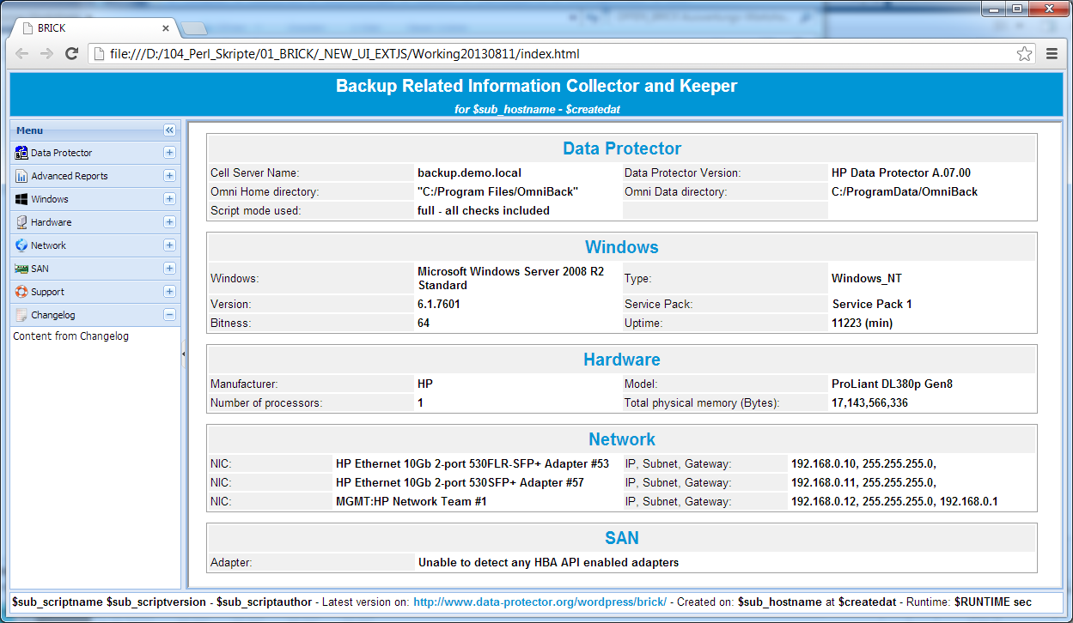Expand the Network menu section
This screenshot has width=1073, height=623.
169,245
